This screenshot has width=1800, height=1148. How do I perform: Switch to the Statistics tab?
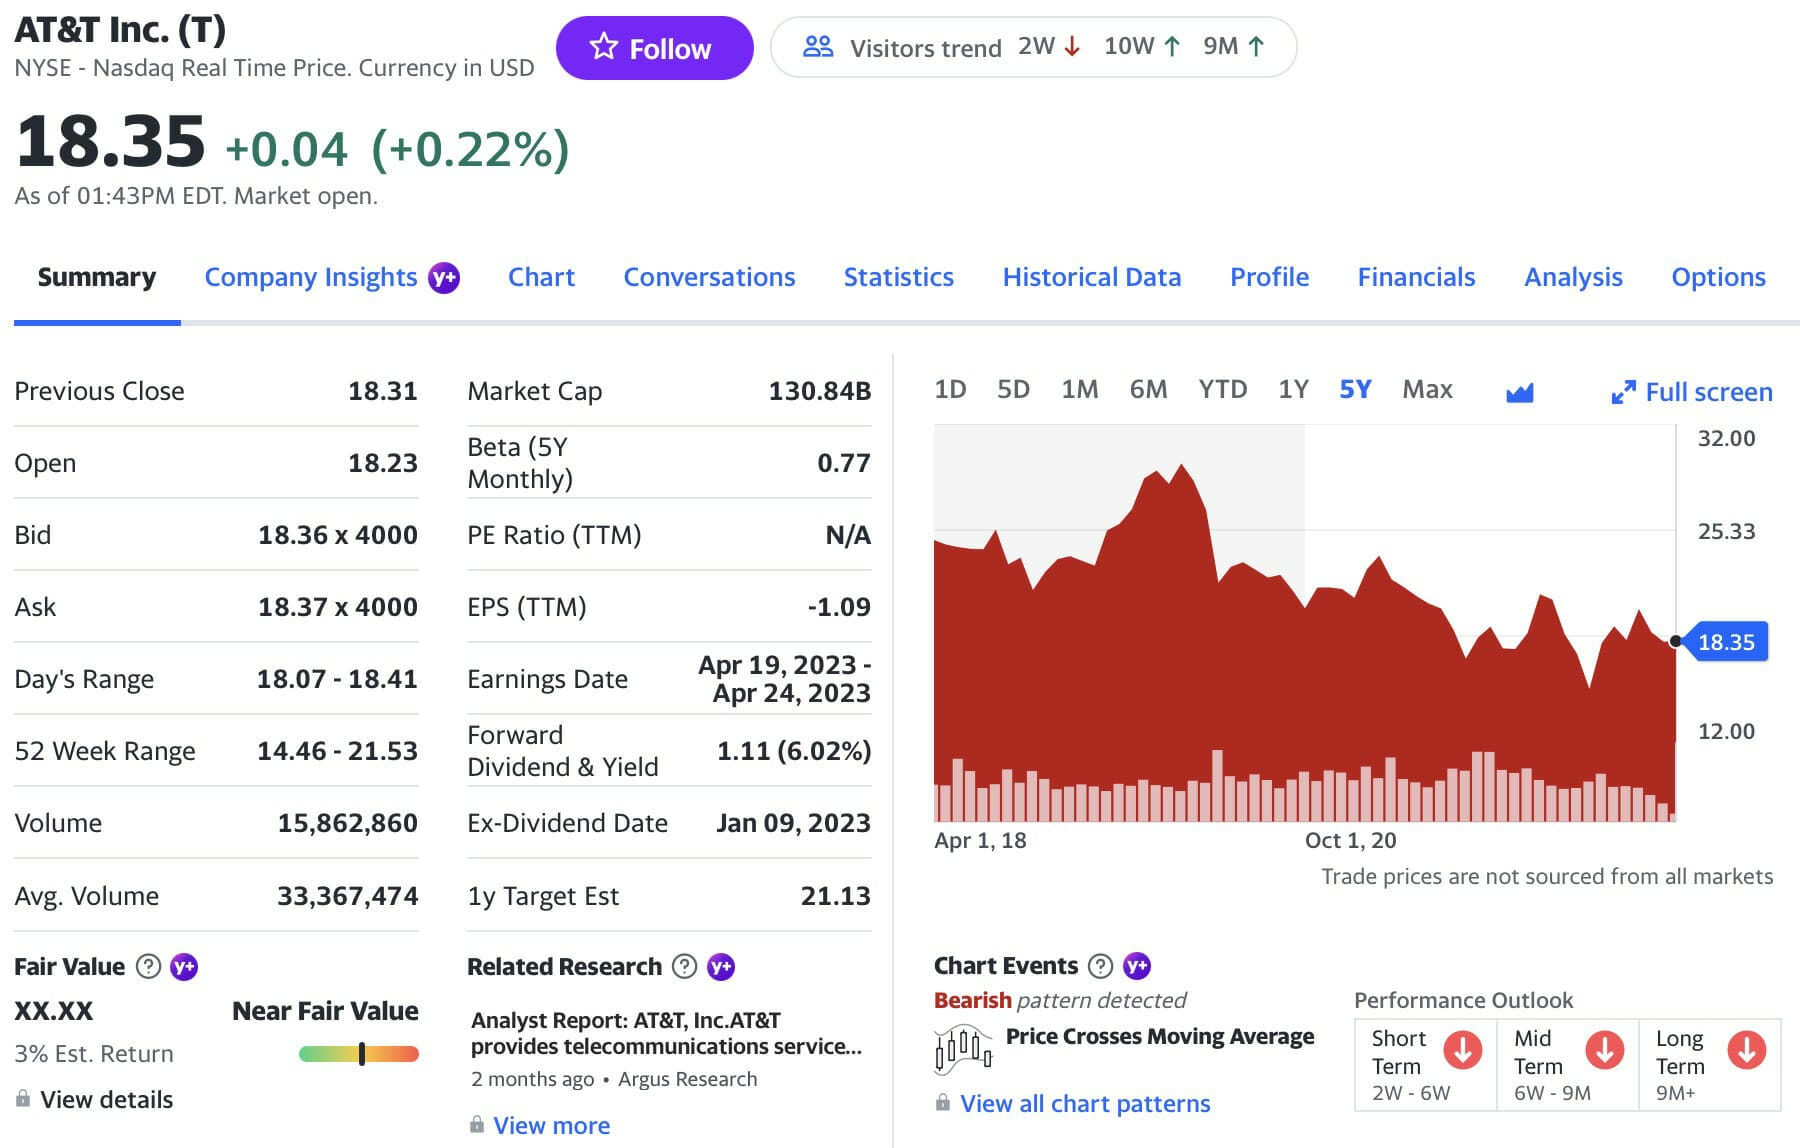click(898, 277)
